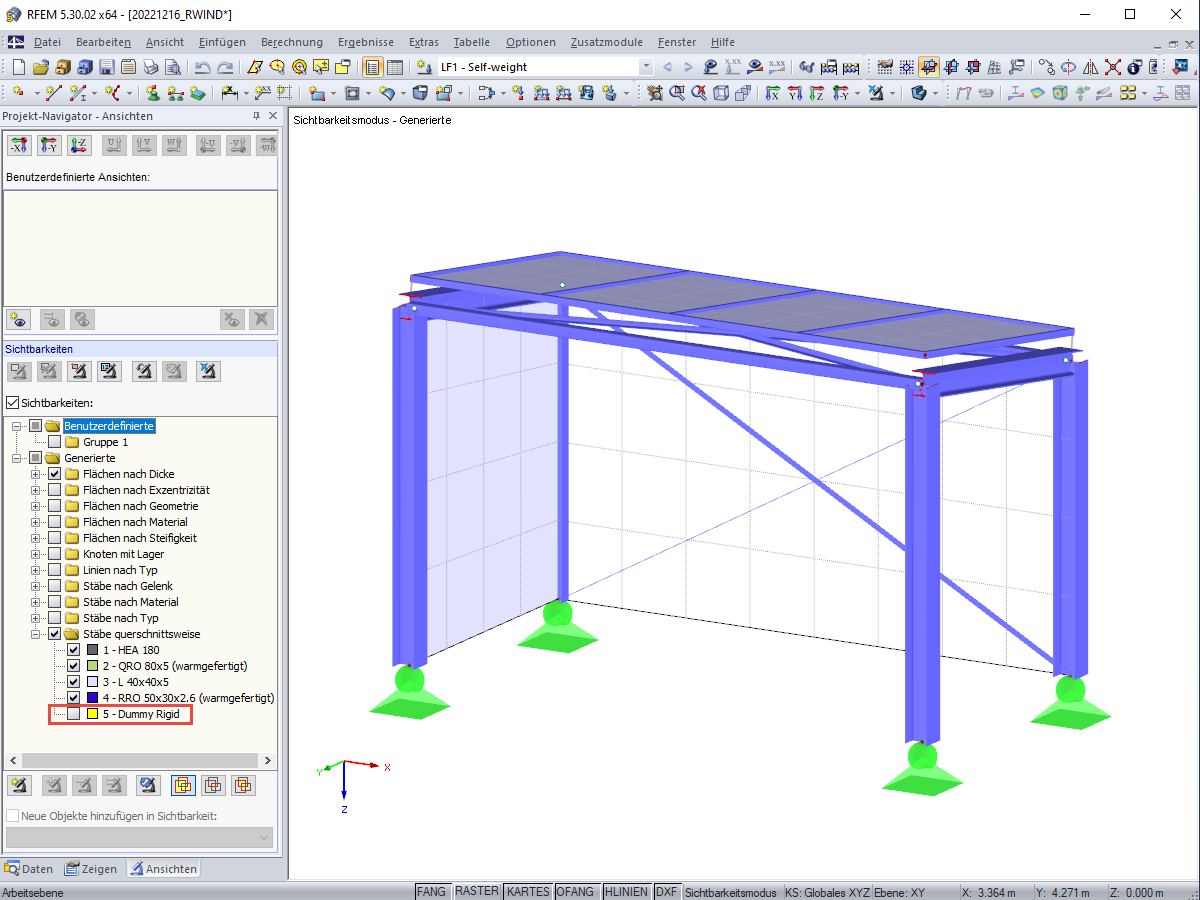This screenshot has width=1200, height=900.
Task: Toggle the FANG status bar button
Action: pyautogui.click(x=432, y=892)
